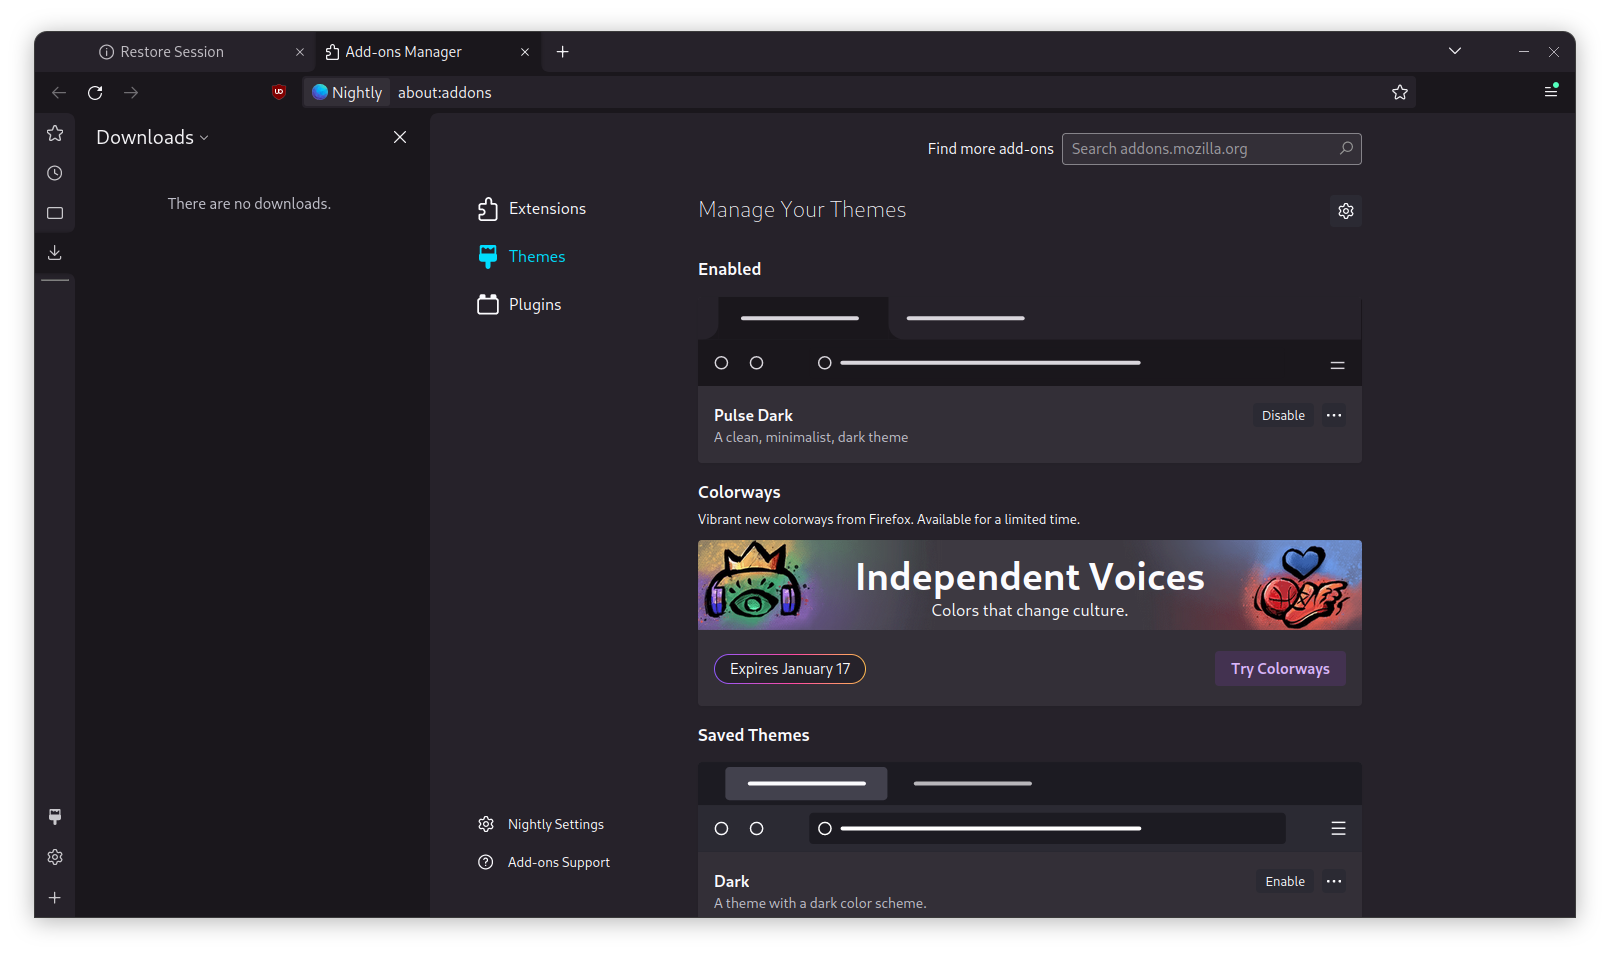Click the Expires January 17 badge

click(790, 669)
